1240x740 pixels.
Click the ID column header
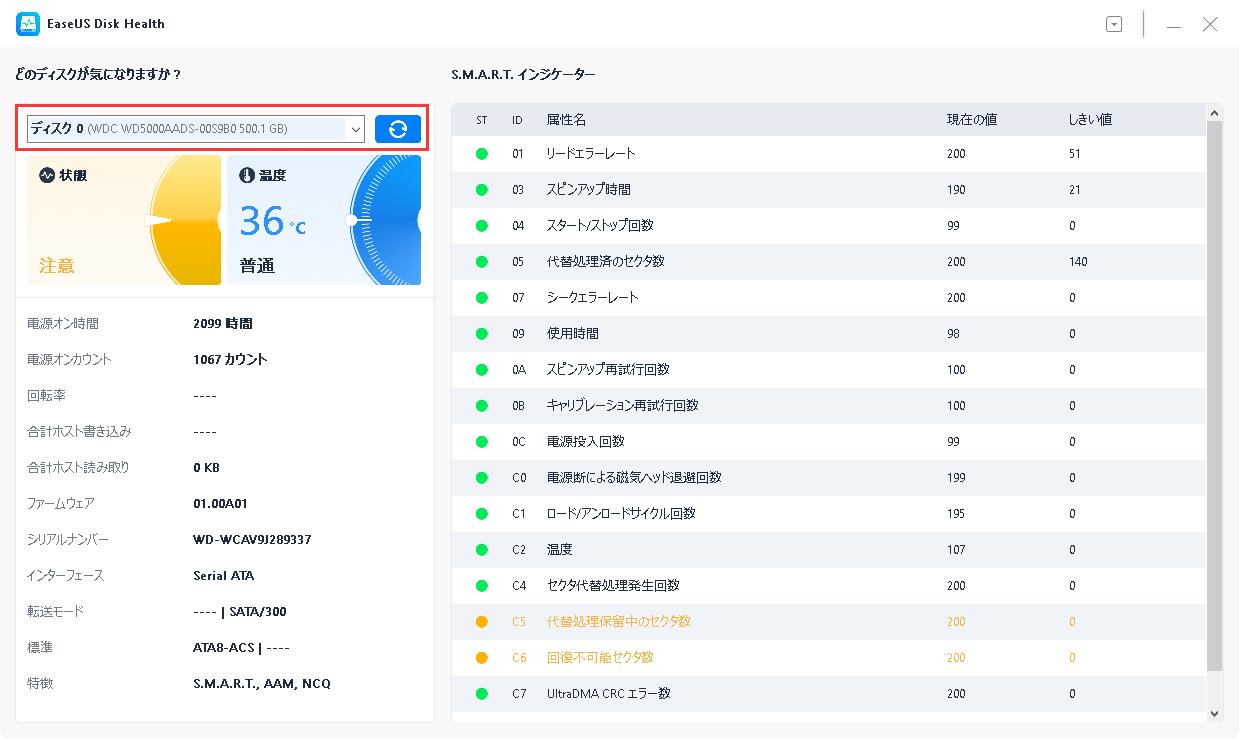518,120
